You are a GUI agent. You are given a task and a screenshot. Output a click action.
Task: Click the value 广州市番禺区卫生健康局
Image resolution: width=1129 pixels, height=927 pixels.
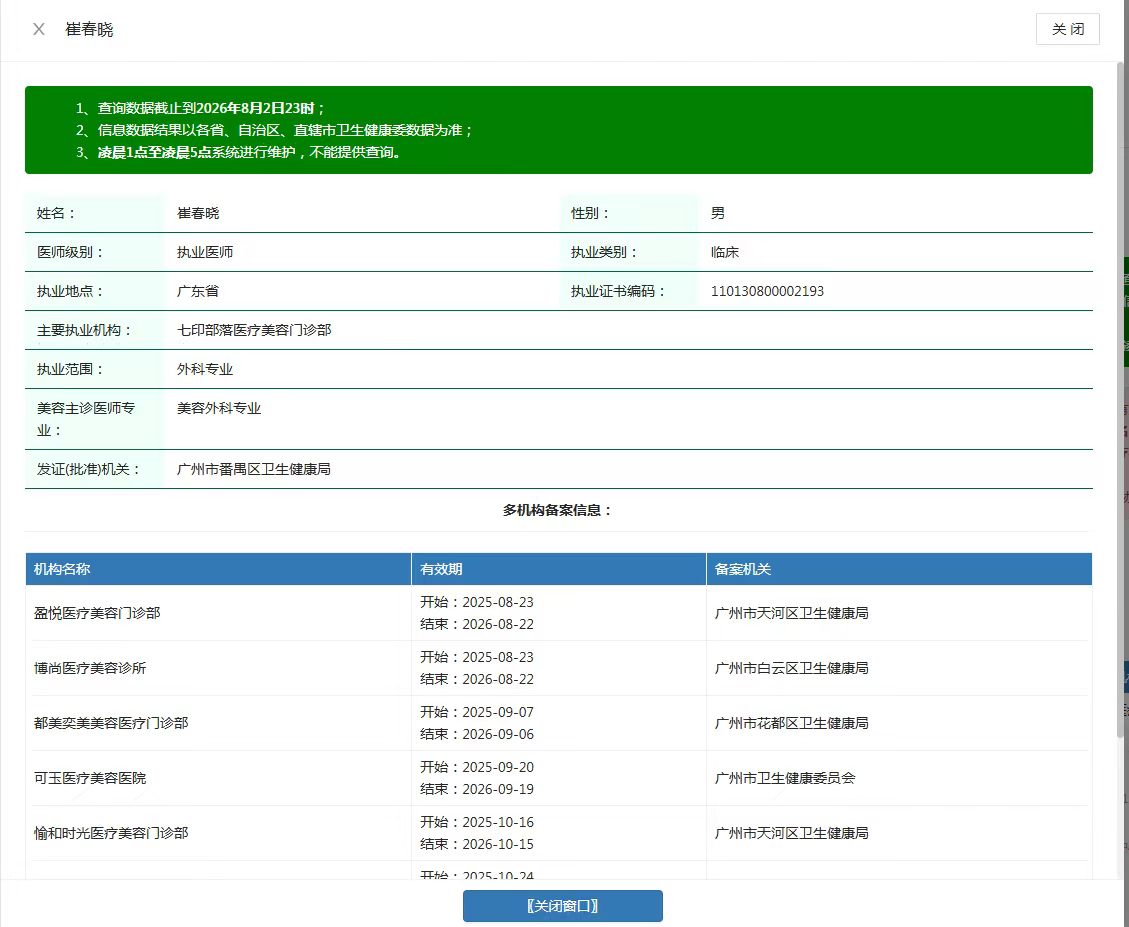[x=254, y=469]
